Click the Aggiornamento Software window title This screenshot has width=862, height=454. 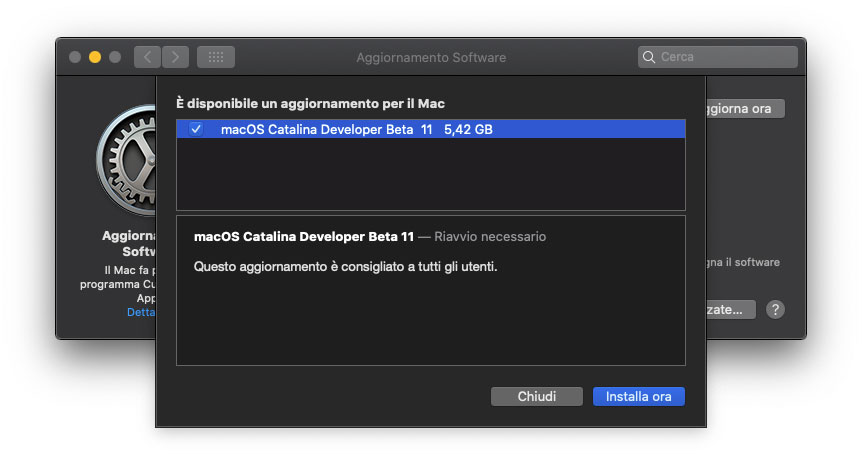[x=431, y=57]
